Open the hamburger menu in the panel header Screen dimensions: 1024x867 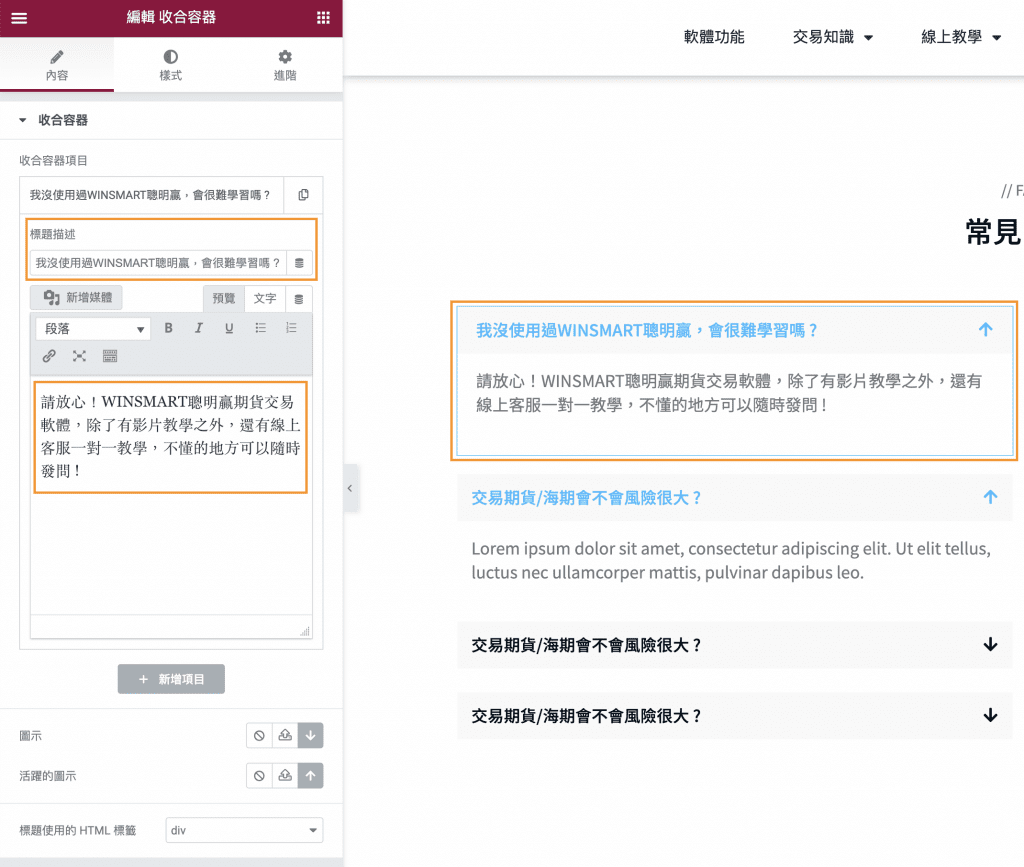(x=18, y=18)
